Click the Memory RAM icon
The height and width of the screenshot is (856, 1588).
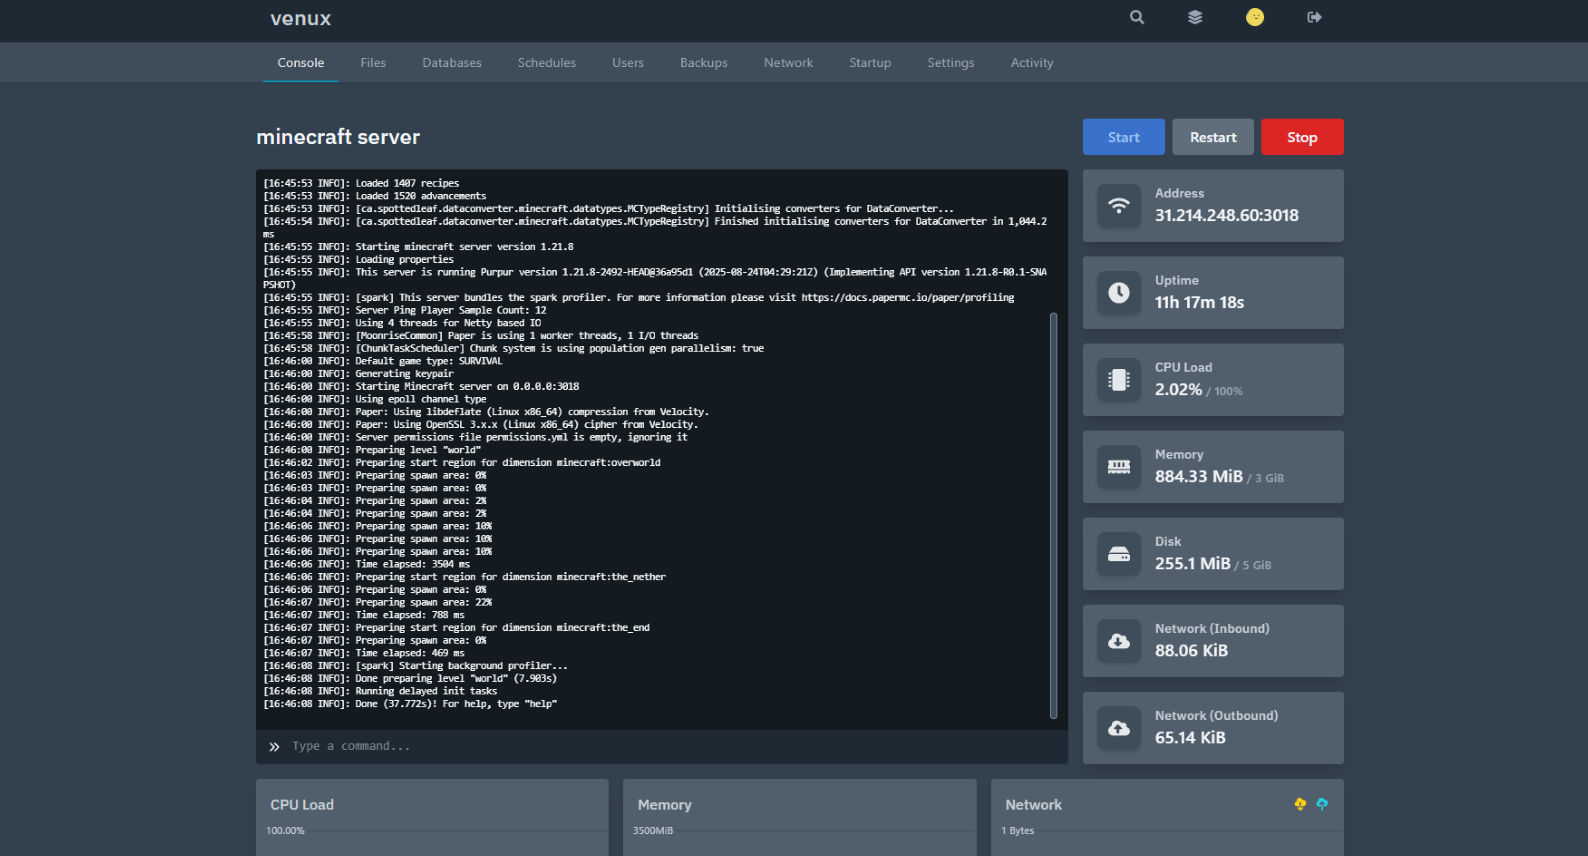click(x=1119, y=467)
